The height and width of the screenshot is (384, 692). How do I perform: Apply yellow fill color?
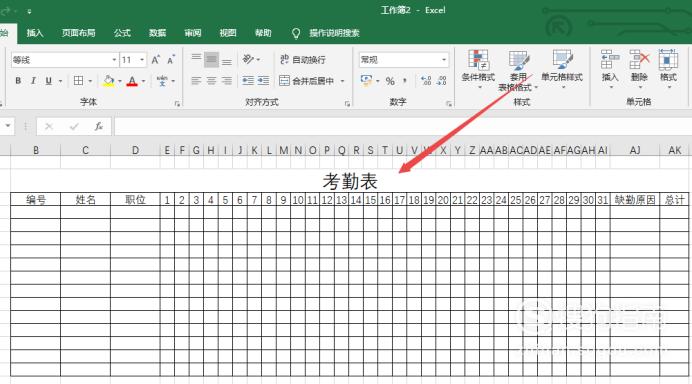click(x=109, y=81)
